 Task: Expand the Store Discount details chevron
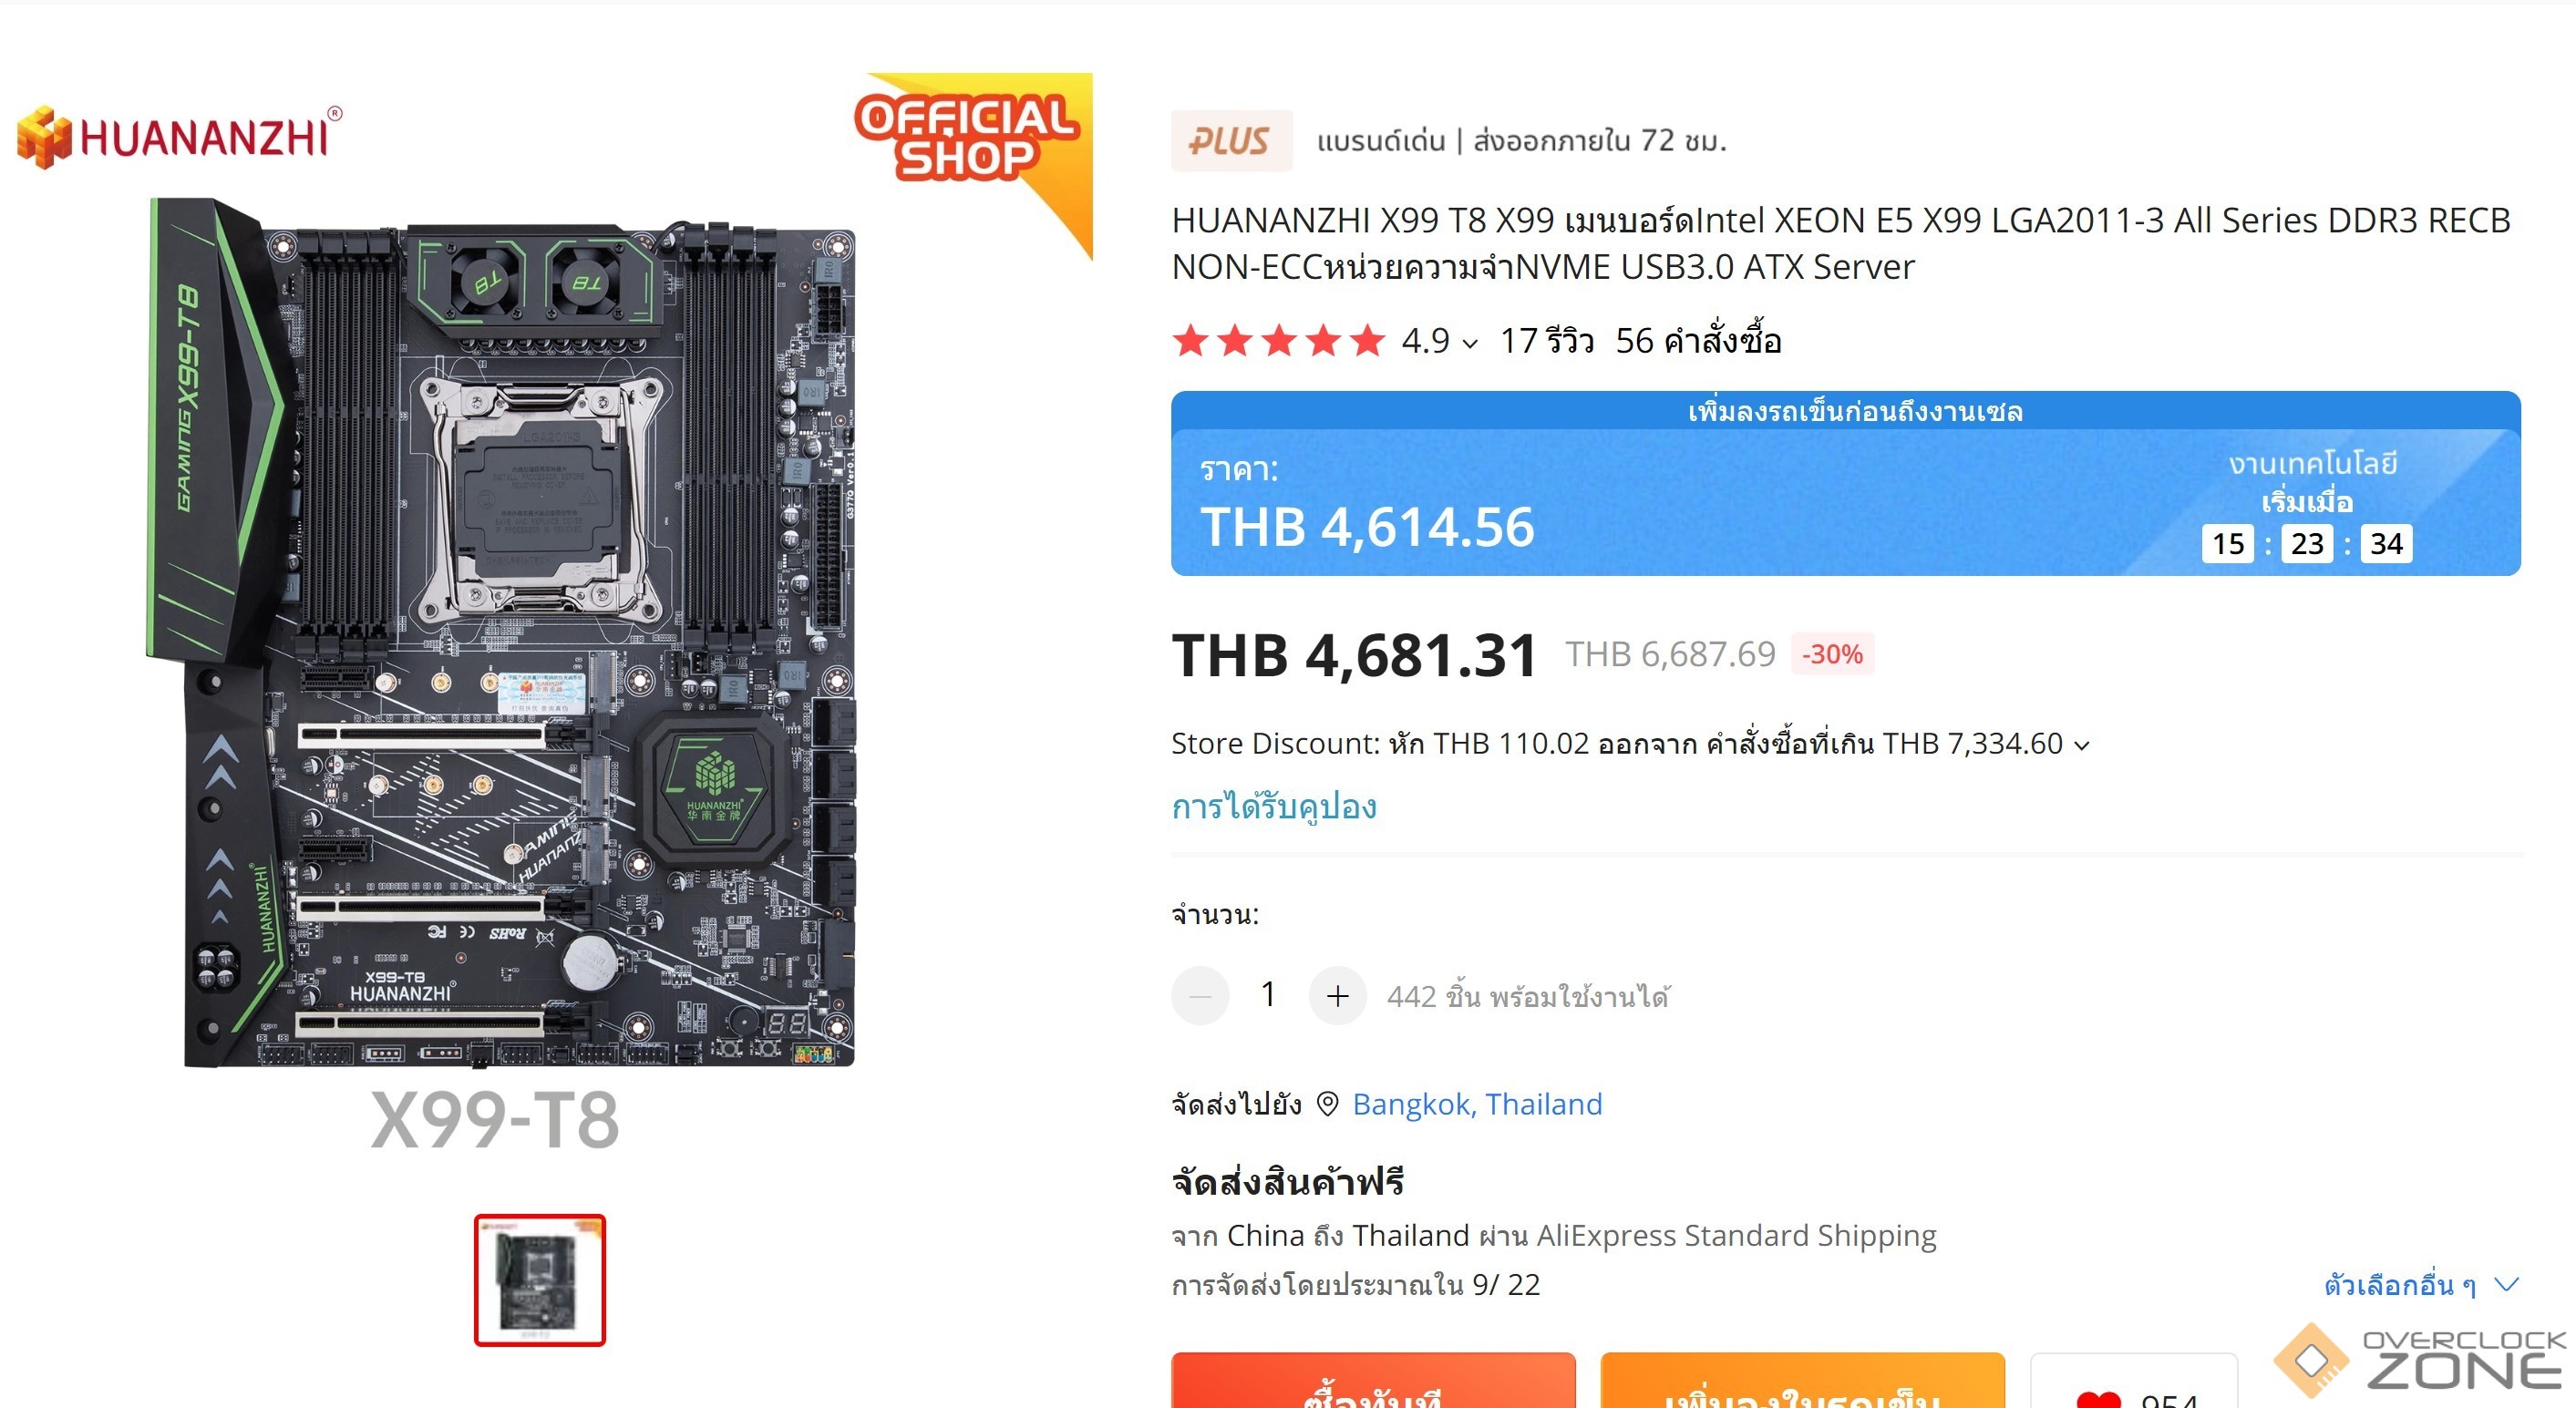click(x=2082, y=746)
